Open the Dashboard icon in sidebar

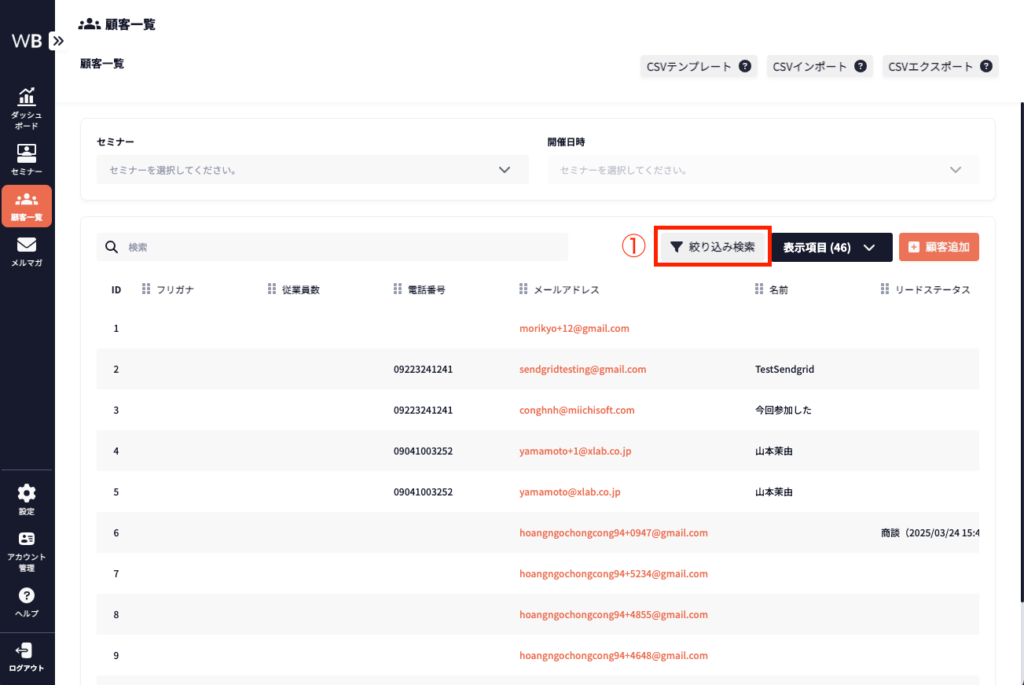pos(27,99)
